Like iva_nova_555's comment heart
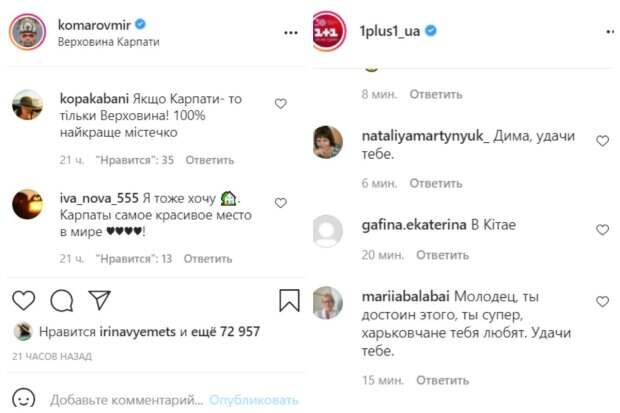This screenshot has height=413, width=620. pos(281,203)
